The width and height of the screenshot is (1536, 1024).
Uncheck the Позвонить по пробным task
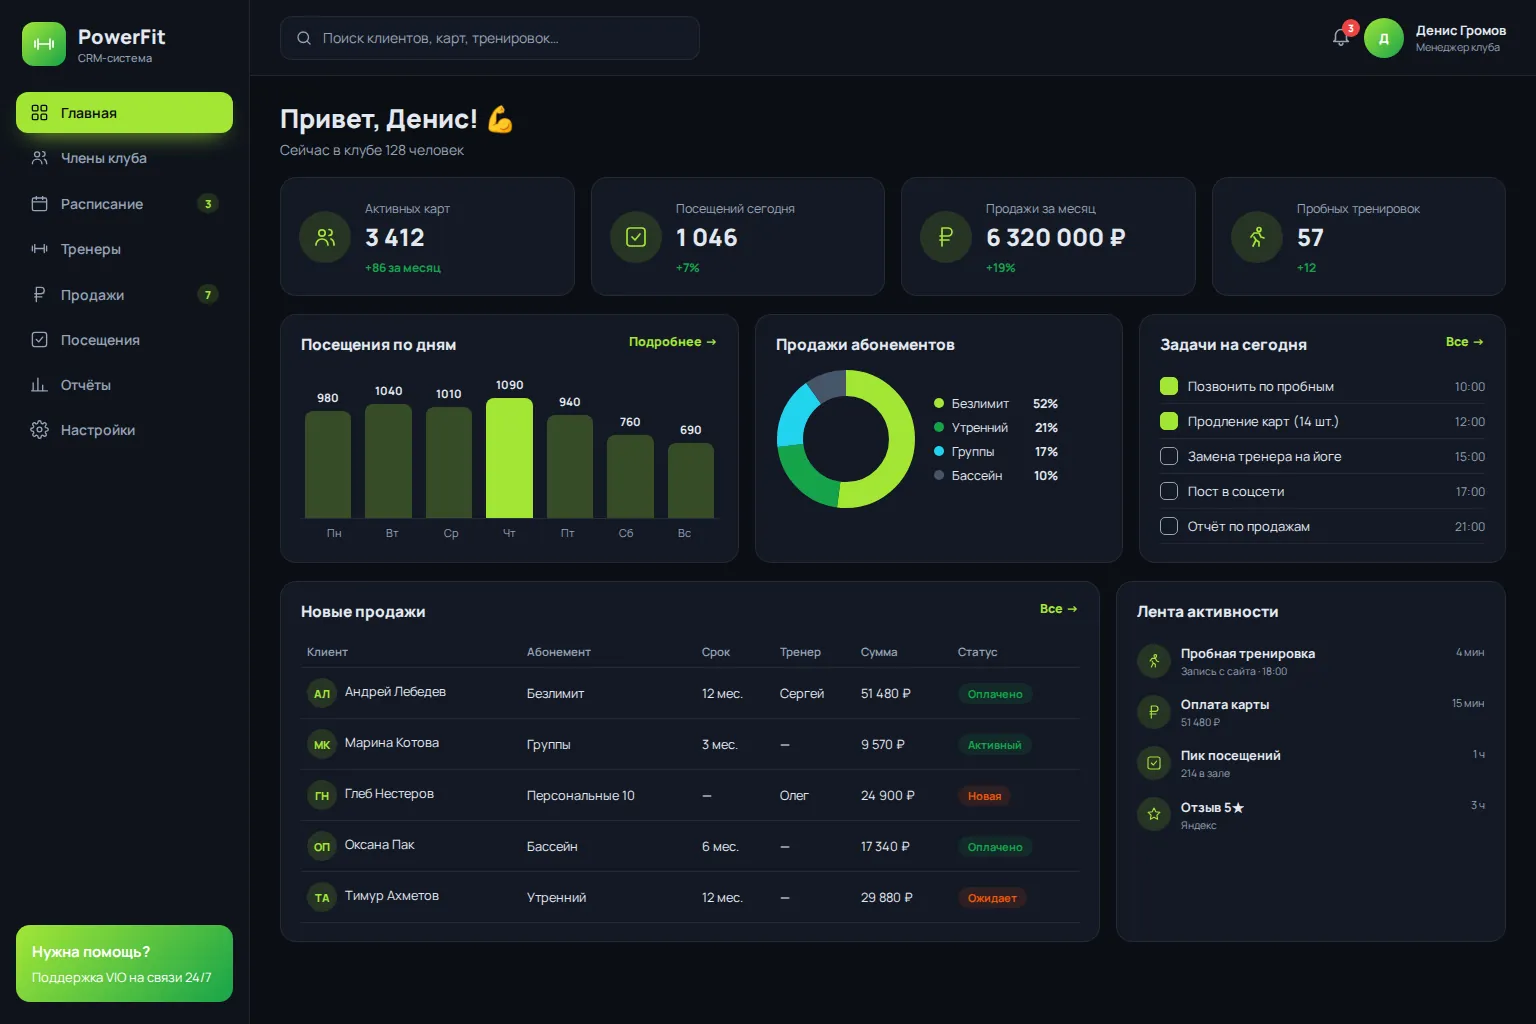[1168, 386]
